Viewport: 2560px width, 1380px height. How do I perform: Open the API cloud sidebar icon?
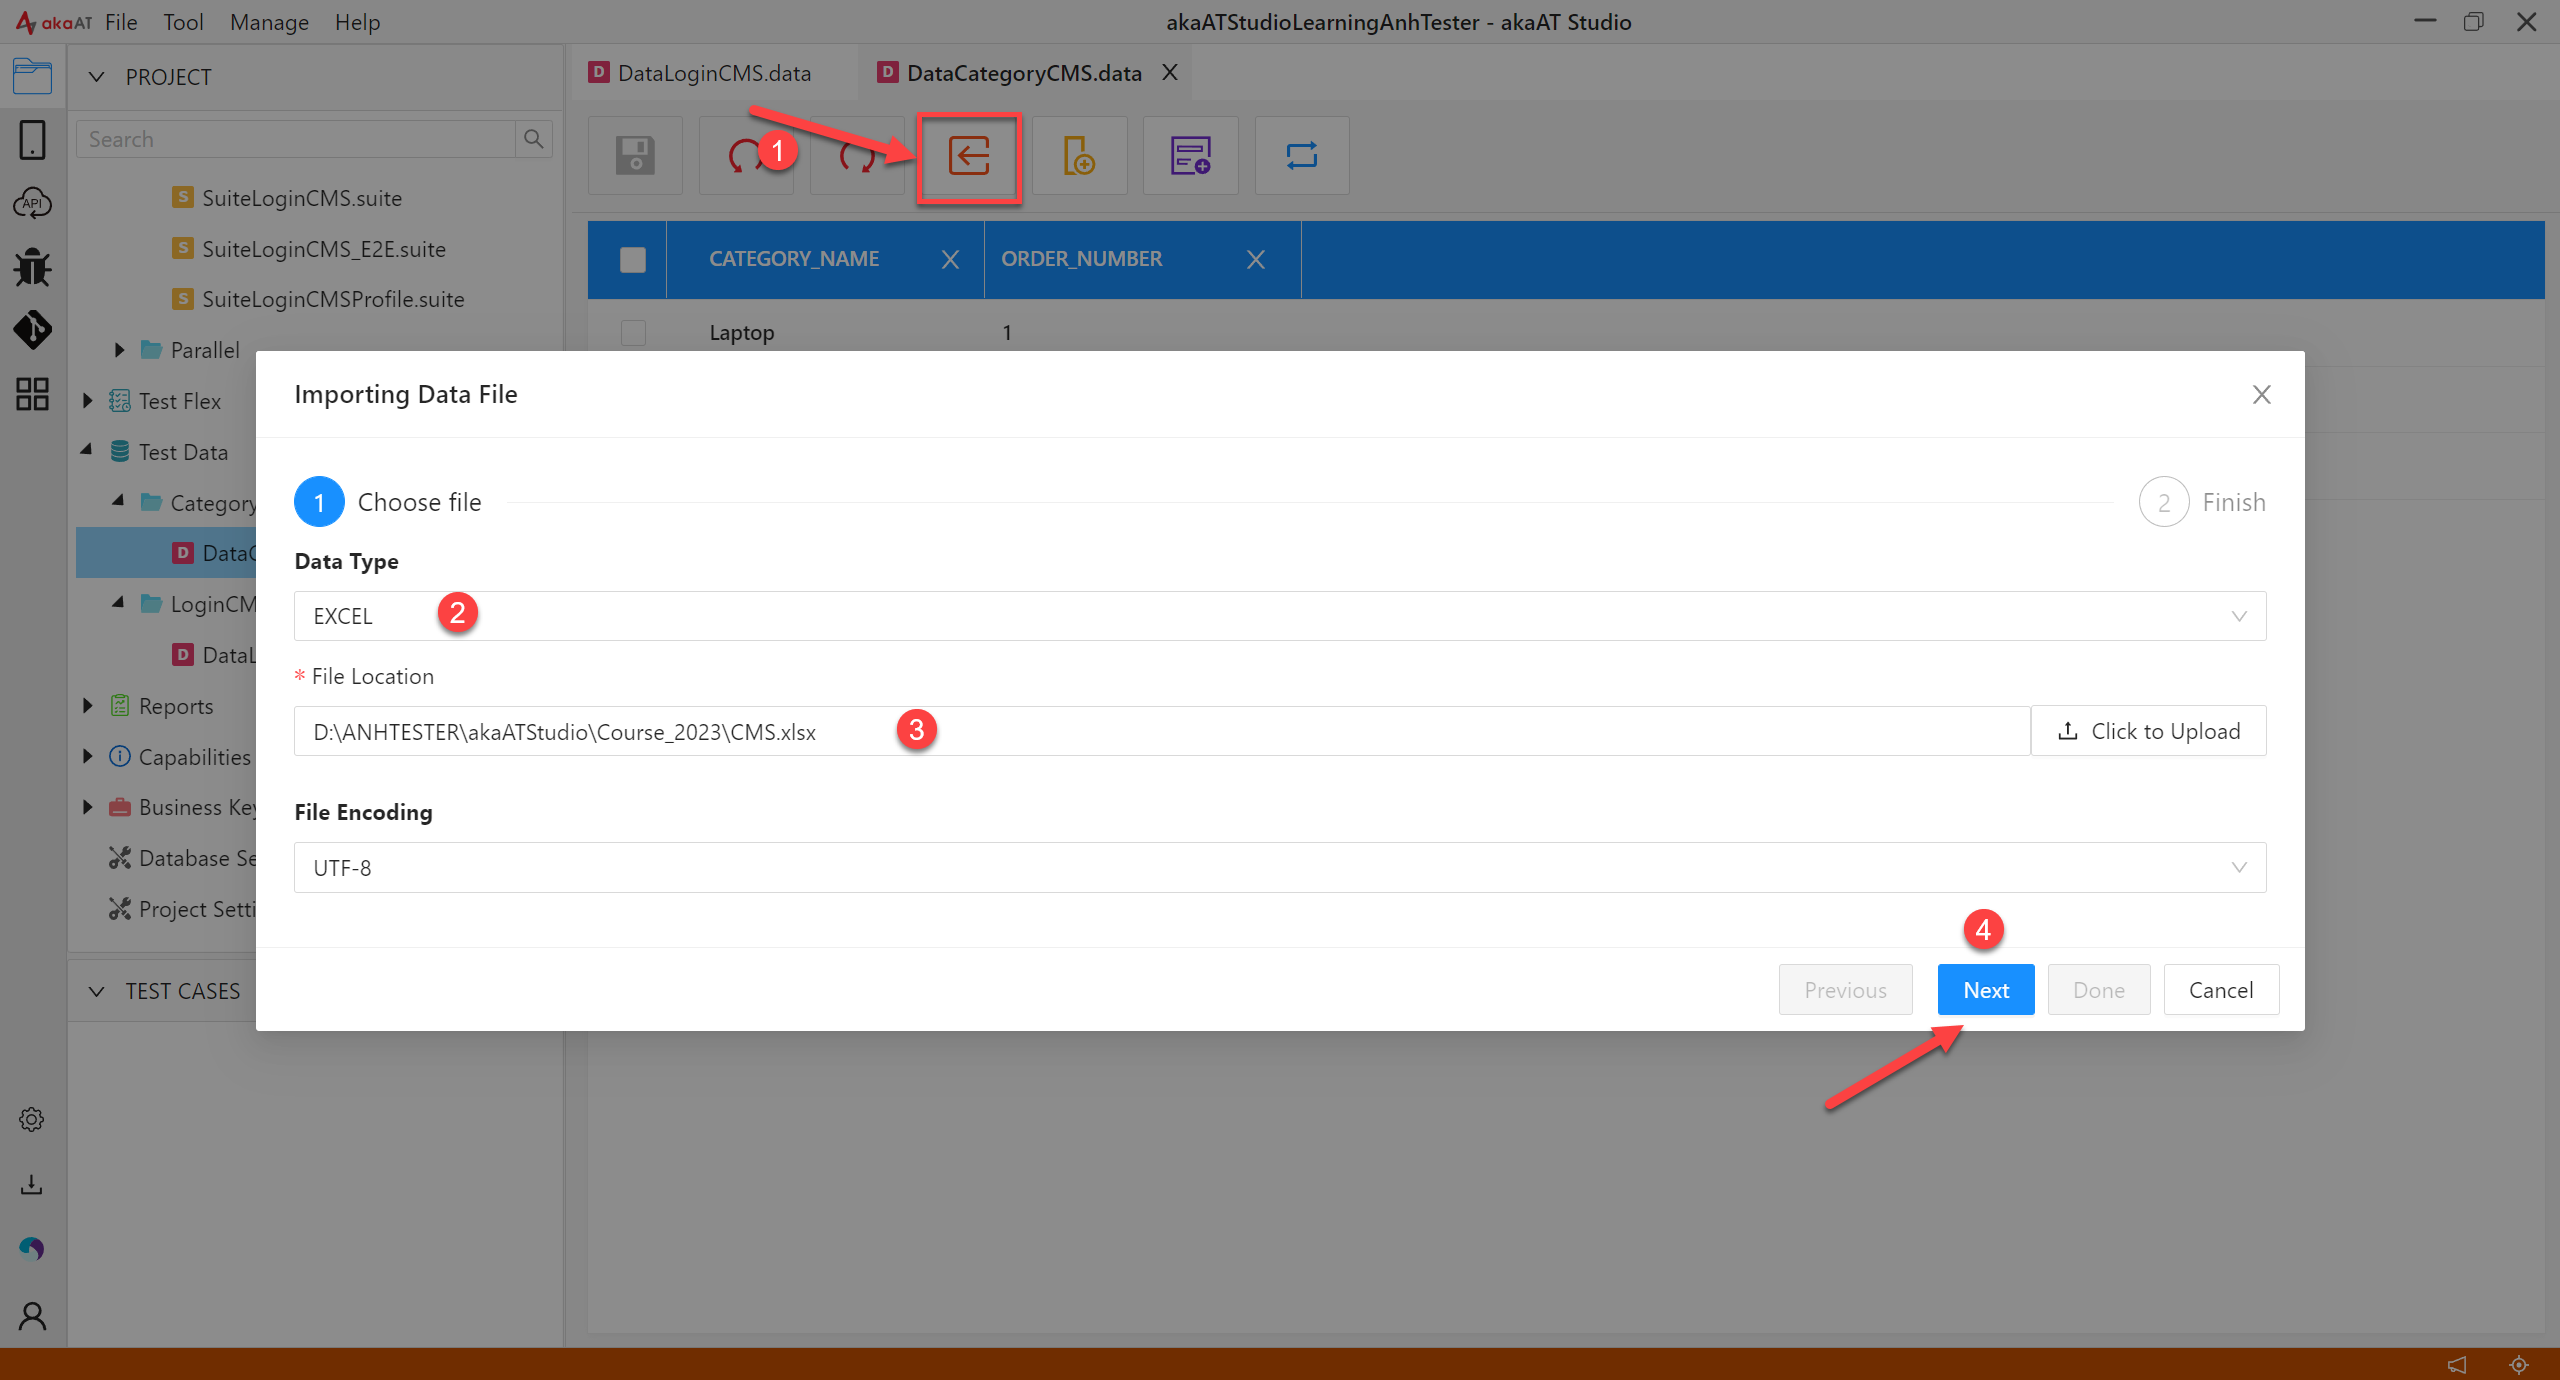coord(32,203)
